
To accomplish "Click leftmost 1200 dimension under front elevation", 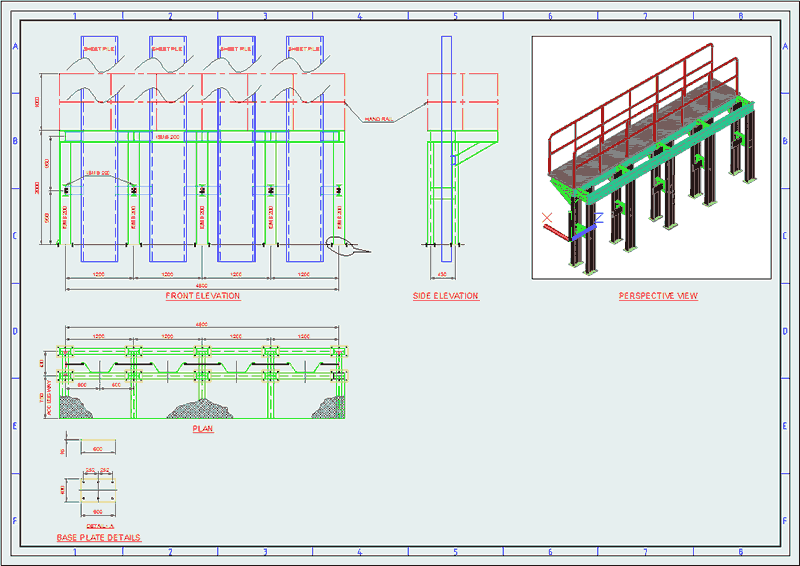I will (x=99, y=275).
